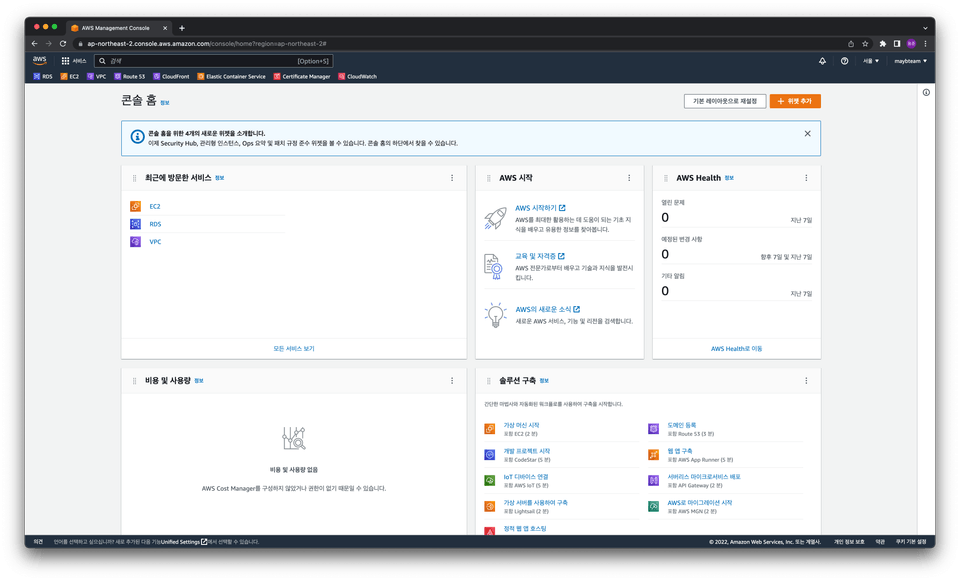960x581 pixels.
Task: Open RDS favorite shortcut in bookmarks bar
Action: tap(43, 77)
